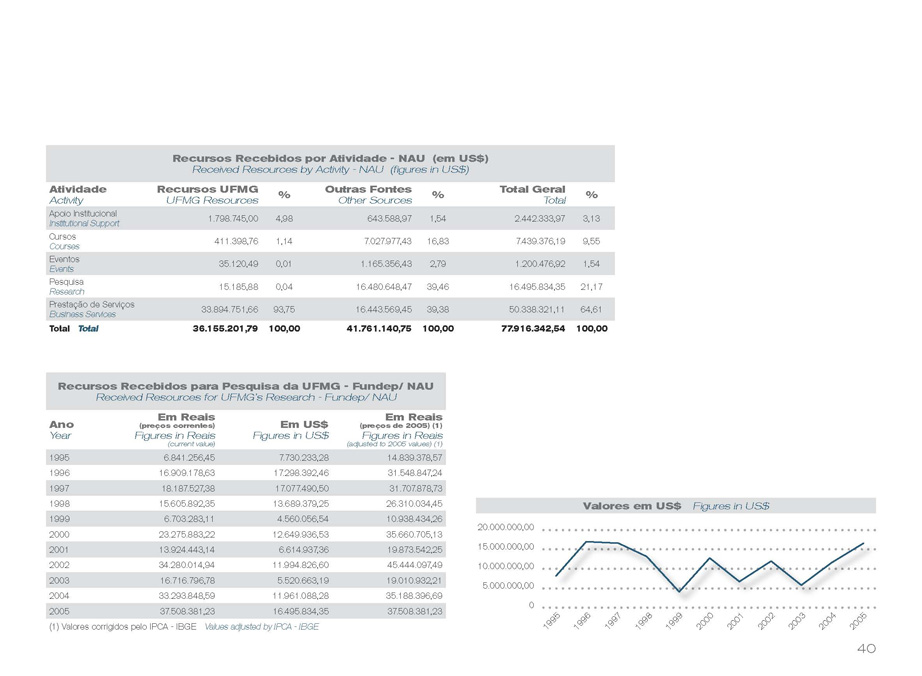Select the 'Cursos' activity row label
922x676 pixels.
63,237
